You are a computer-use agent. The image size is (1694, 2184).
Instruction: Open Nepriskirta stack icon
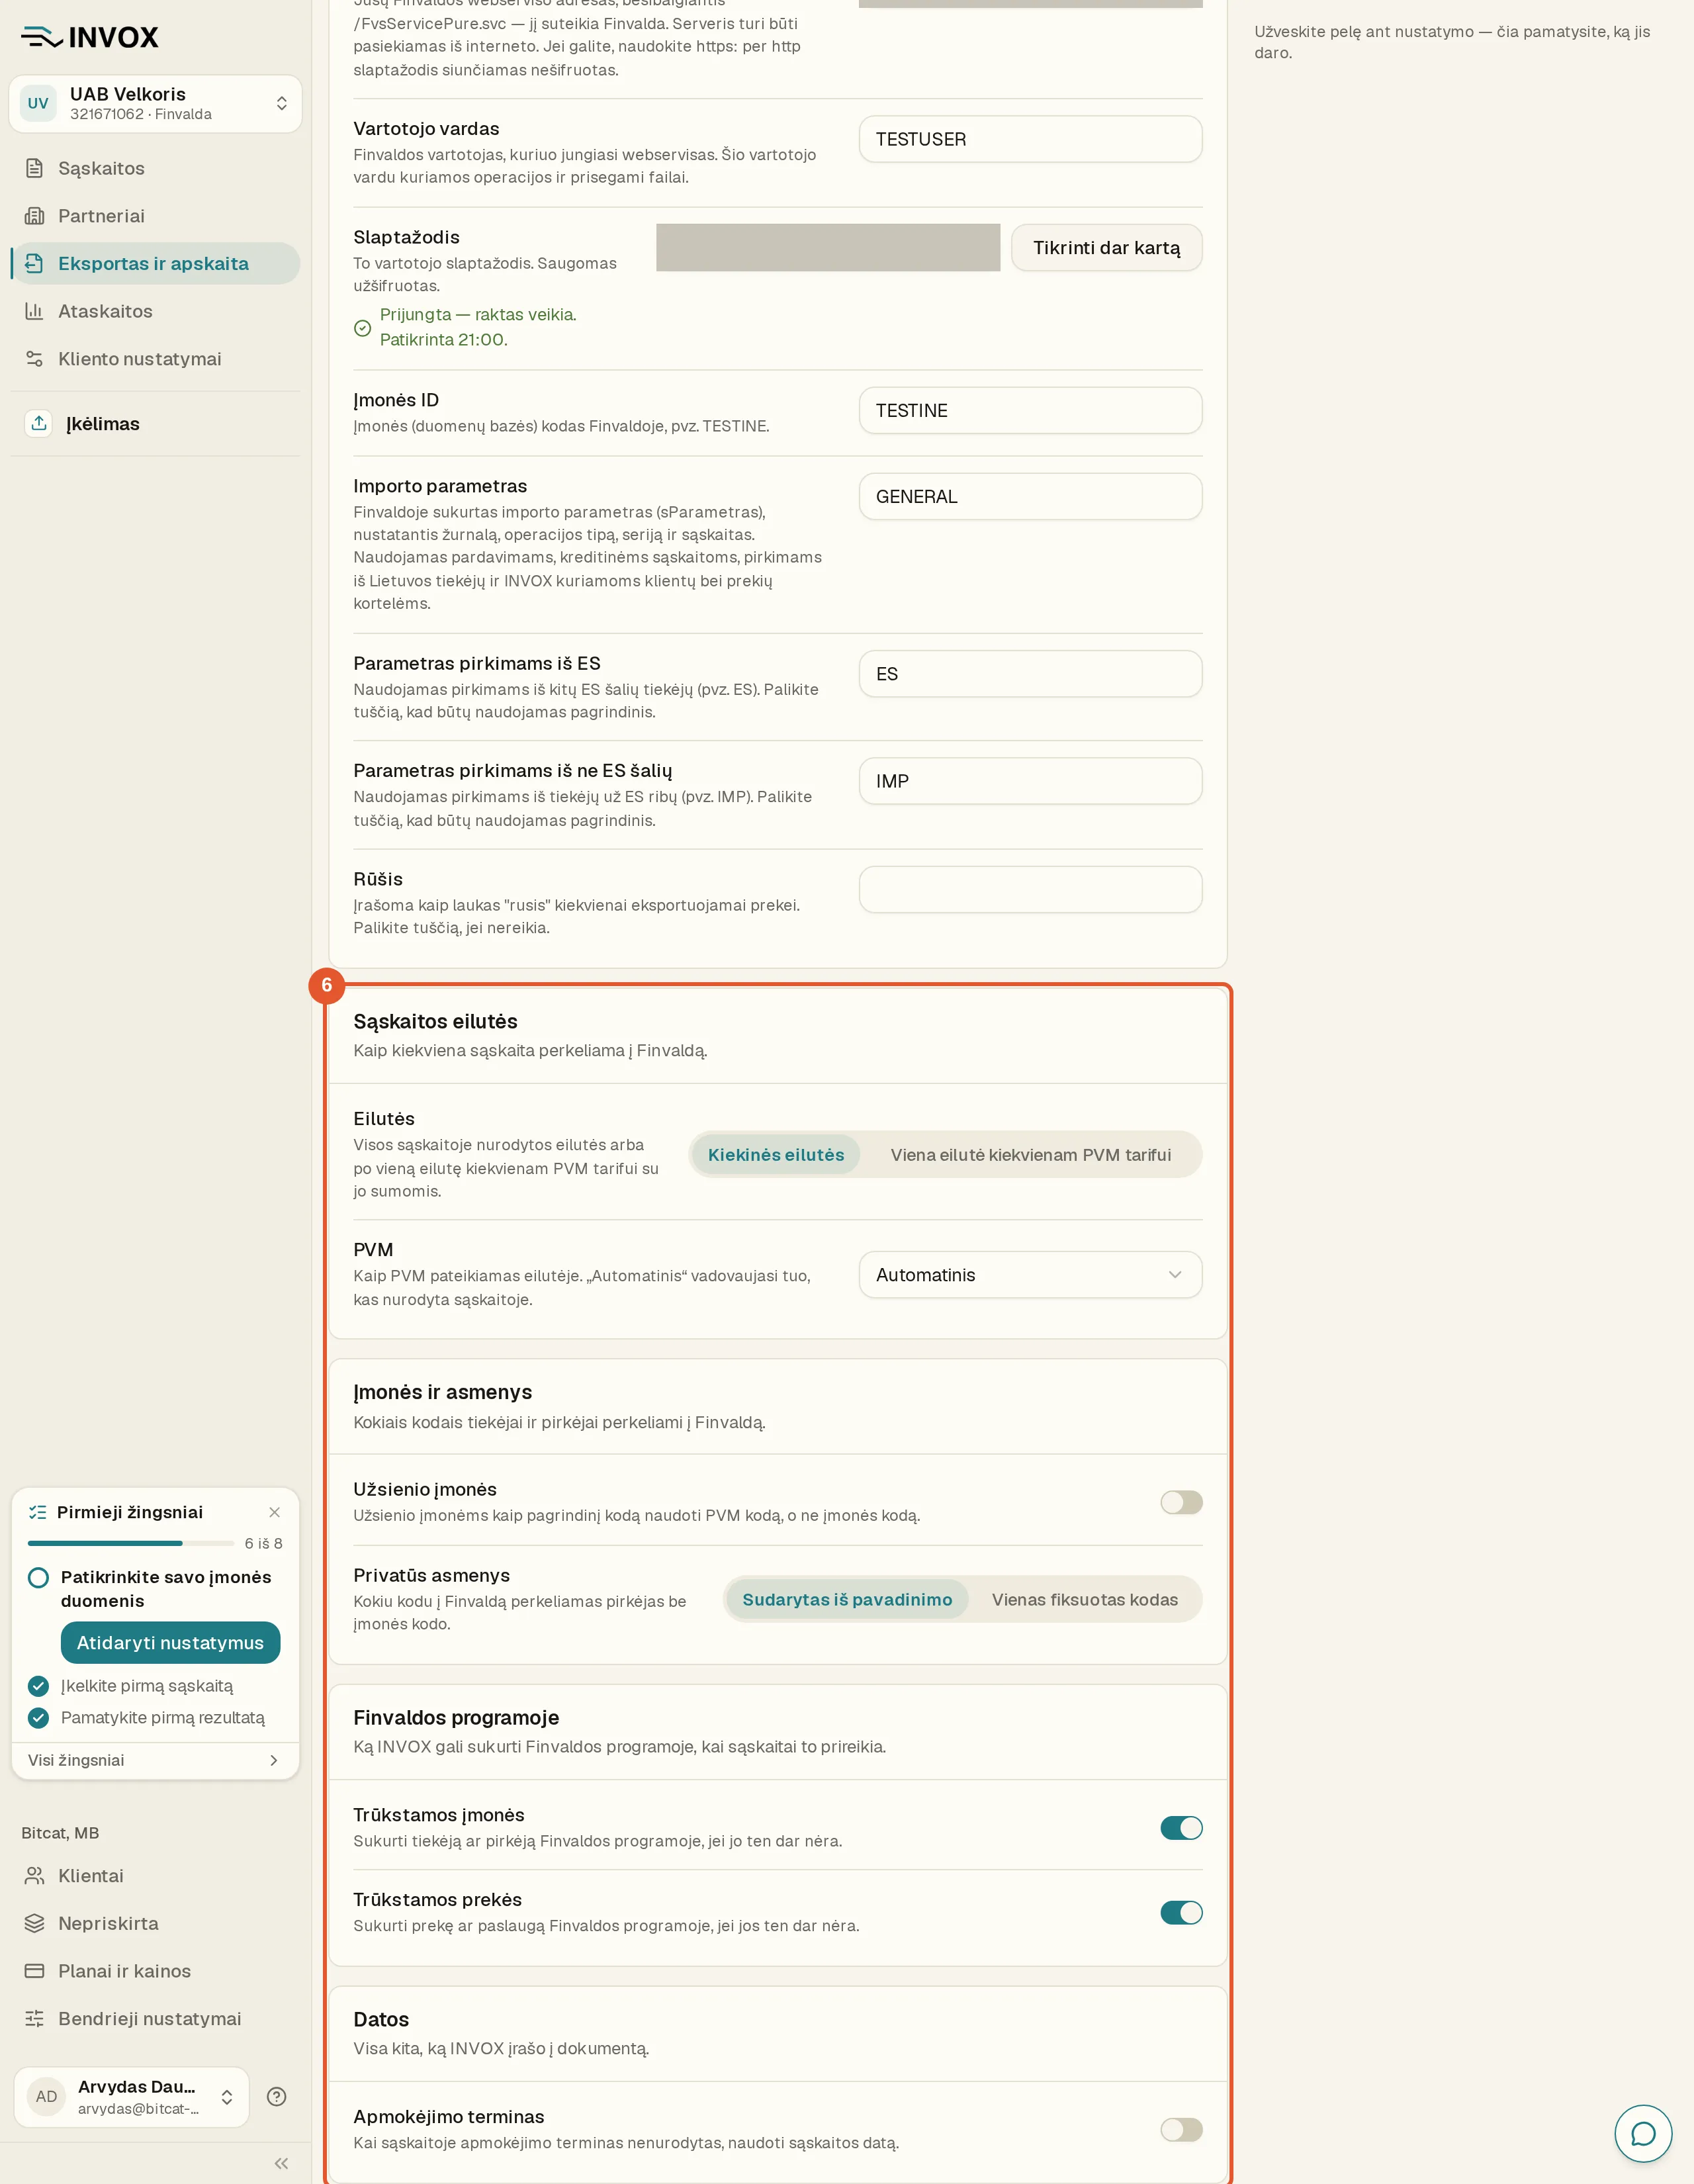(34, 1923)
